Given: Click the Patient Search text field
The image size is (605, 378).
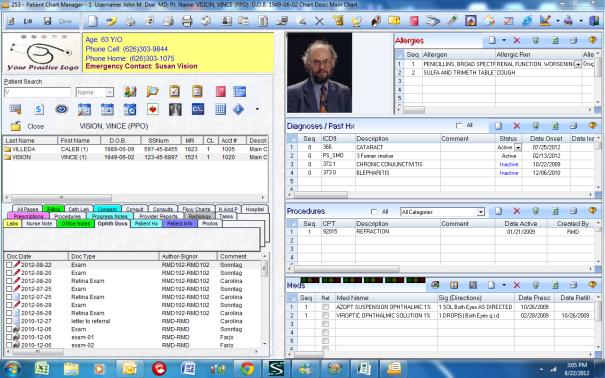Looking at the screenshot, I should pos(38,93).
